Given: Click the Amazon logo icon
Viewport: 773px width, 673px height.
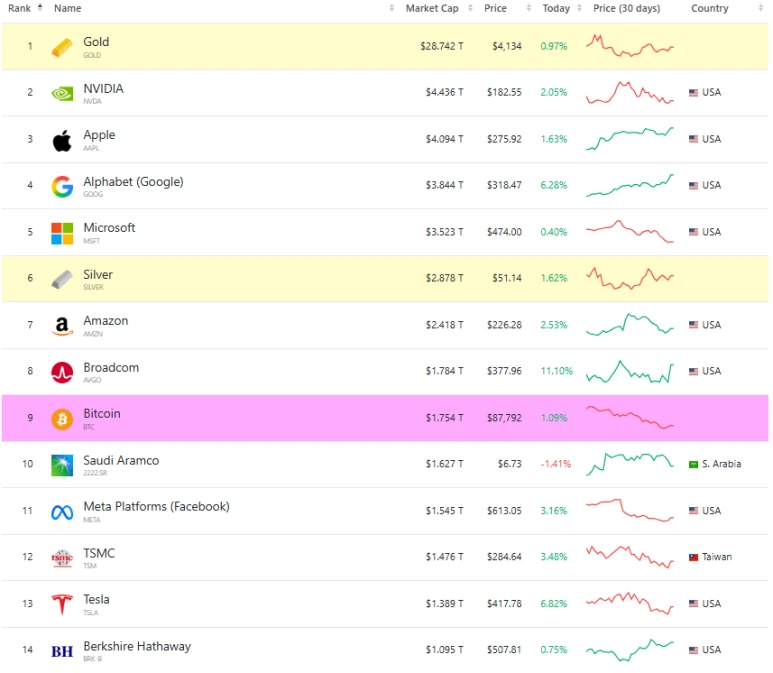Looking at the screenshot, I should click(62, 326).
